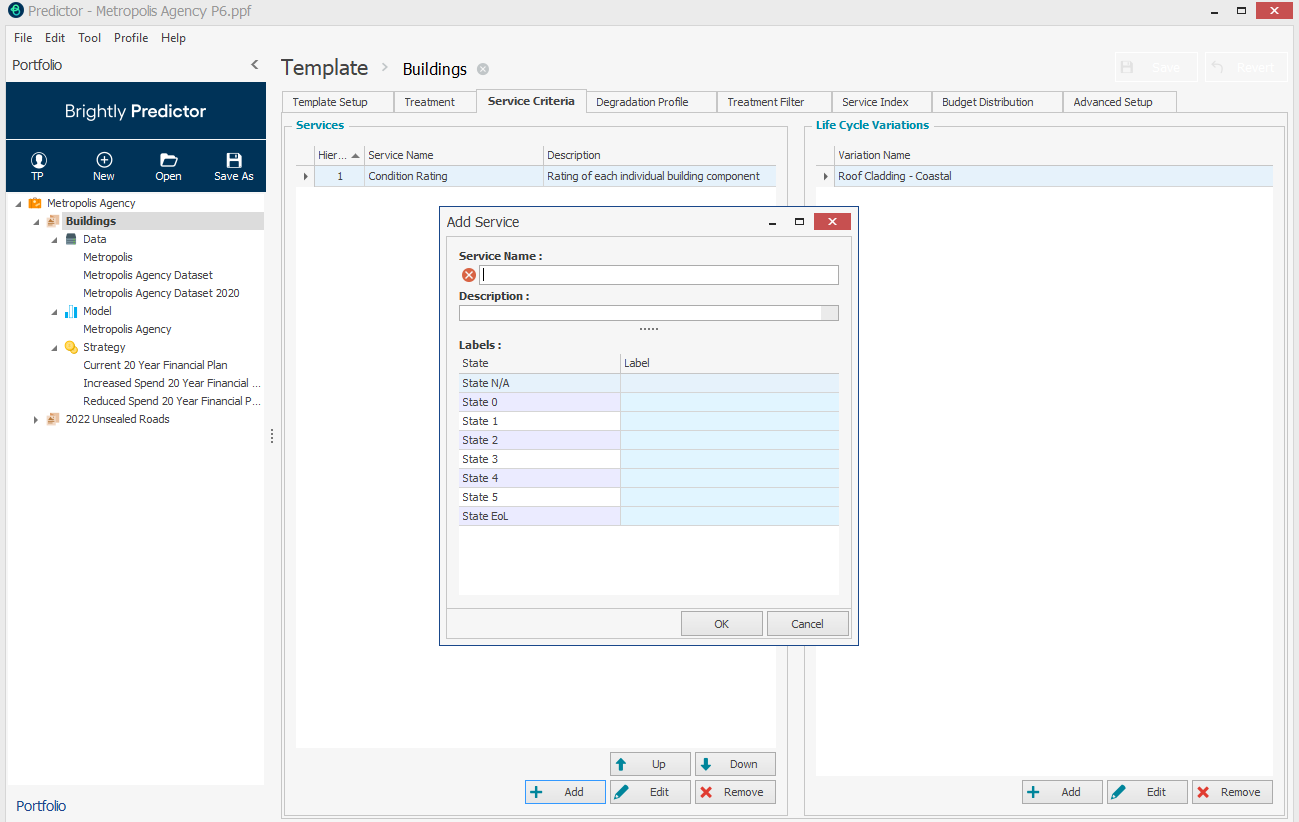Click the Model chart icon in tree
The width and height of the screenshot is (1299, 822).
pyautogui.click(x=71, y=311)
